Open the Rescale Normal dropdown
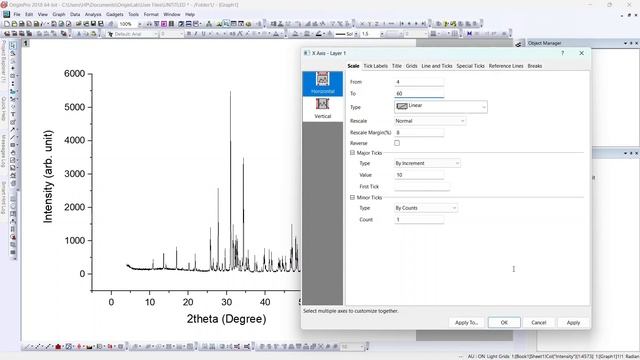Screen dimensions: 640x360 click(x=430, y=121)
